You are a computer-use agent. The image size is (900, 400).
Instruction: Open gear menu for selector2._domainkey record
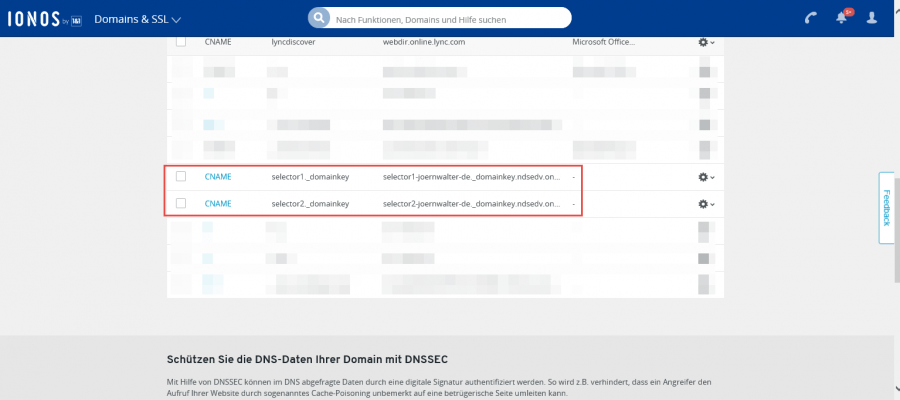click(x=706, y=204)
